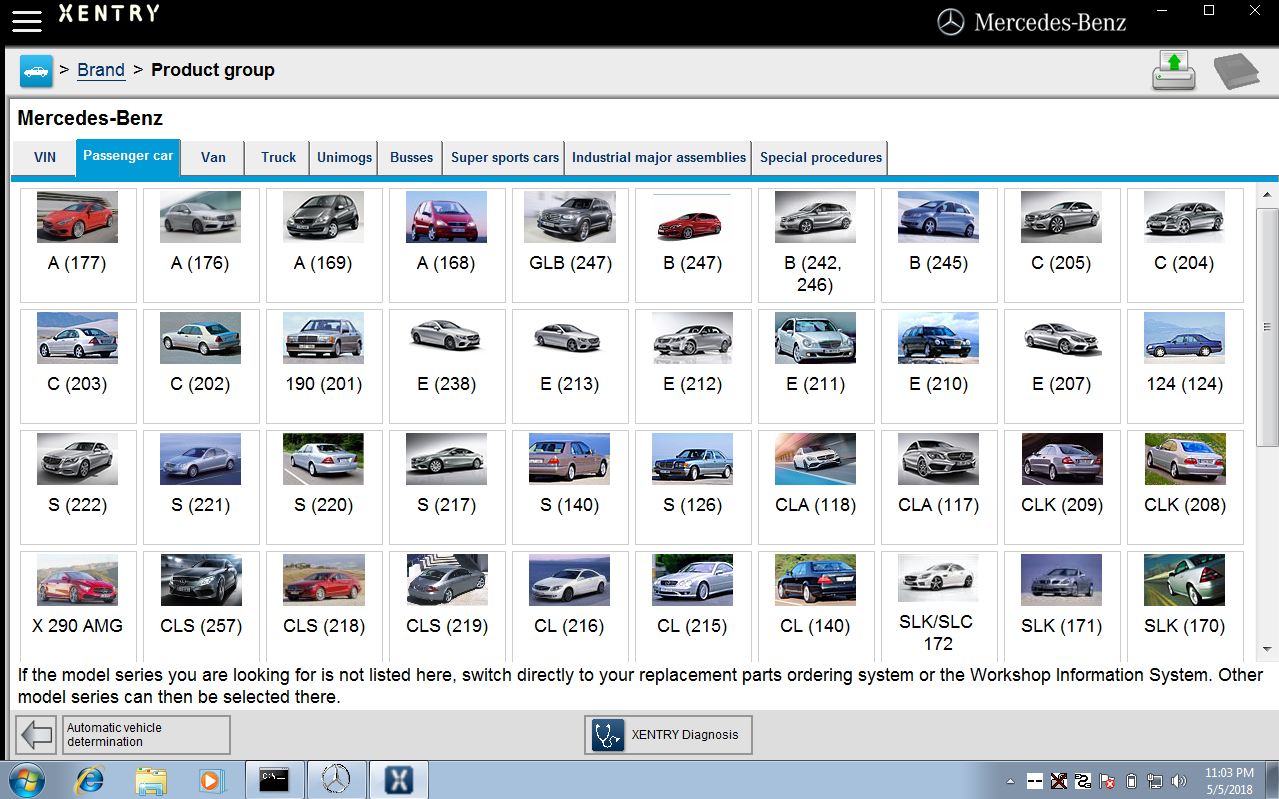Select the E (207) model
Screen dimensions: 1279x799
pyautogui.click(x=1062, y=366)
